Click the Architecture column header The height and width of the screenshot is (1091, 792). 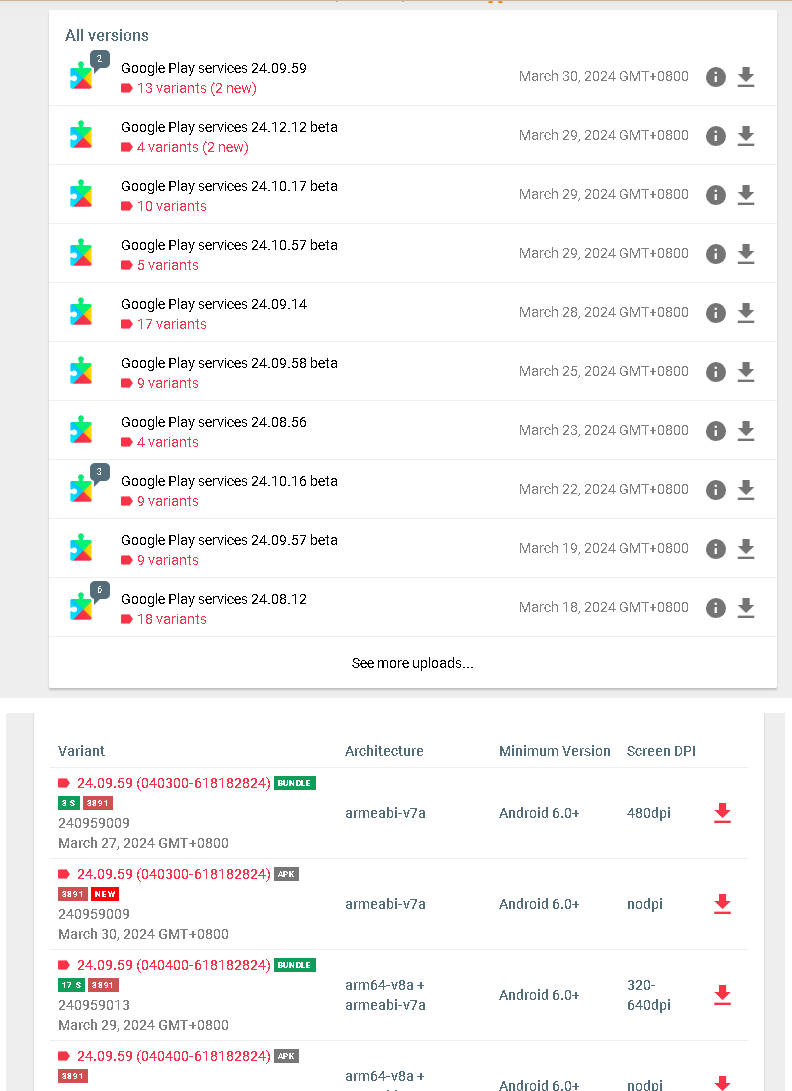(x=384, y=751)
